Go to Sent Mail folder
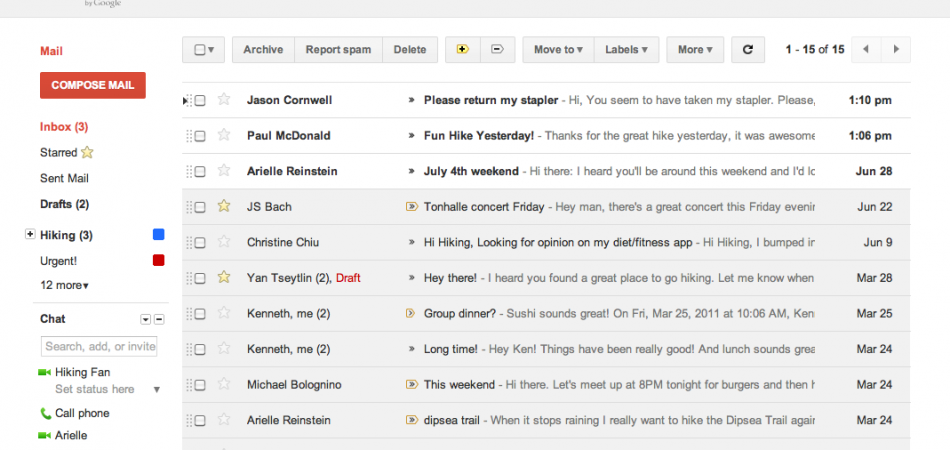 64,178
